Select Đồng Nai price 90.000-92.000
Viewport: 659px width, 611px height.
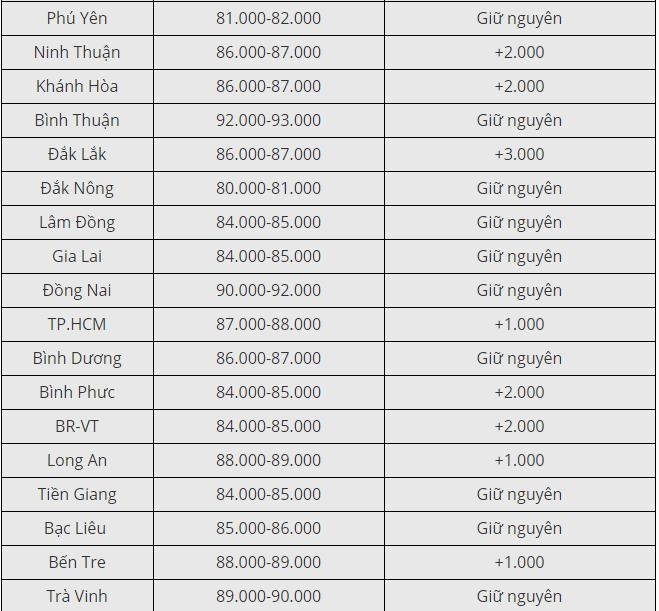269,290
